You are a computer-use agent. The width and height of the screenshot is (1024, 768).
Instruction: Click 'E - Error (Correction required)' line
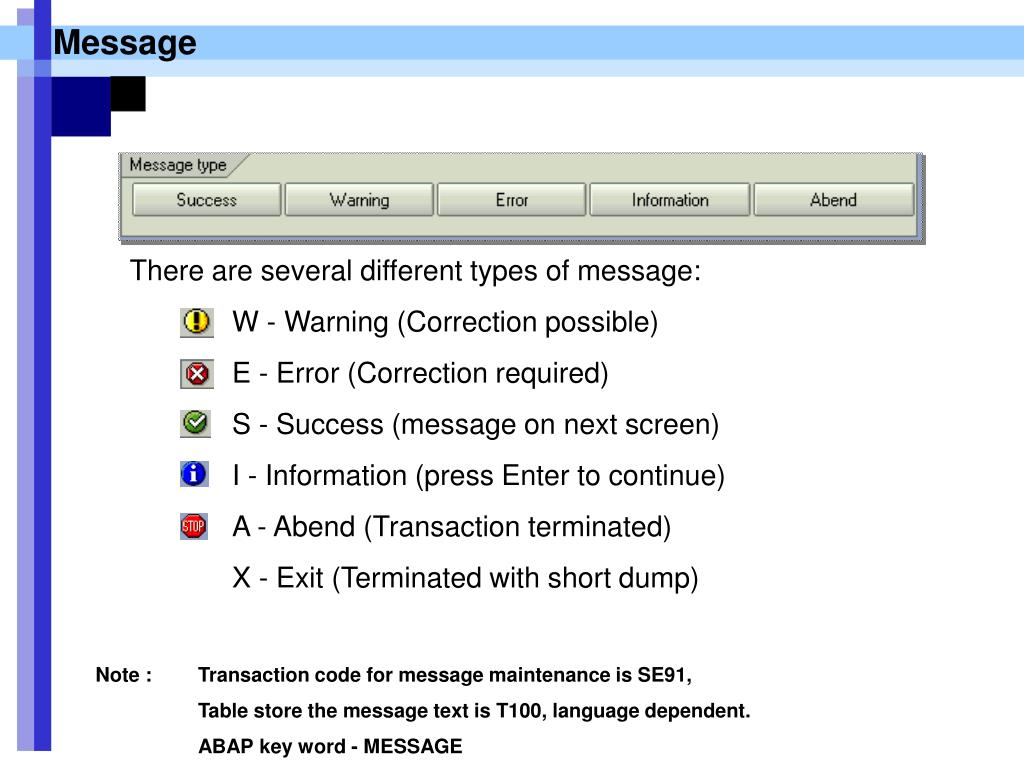coord(421,374)
